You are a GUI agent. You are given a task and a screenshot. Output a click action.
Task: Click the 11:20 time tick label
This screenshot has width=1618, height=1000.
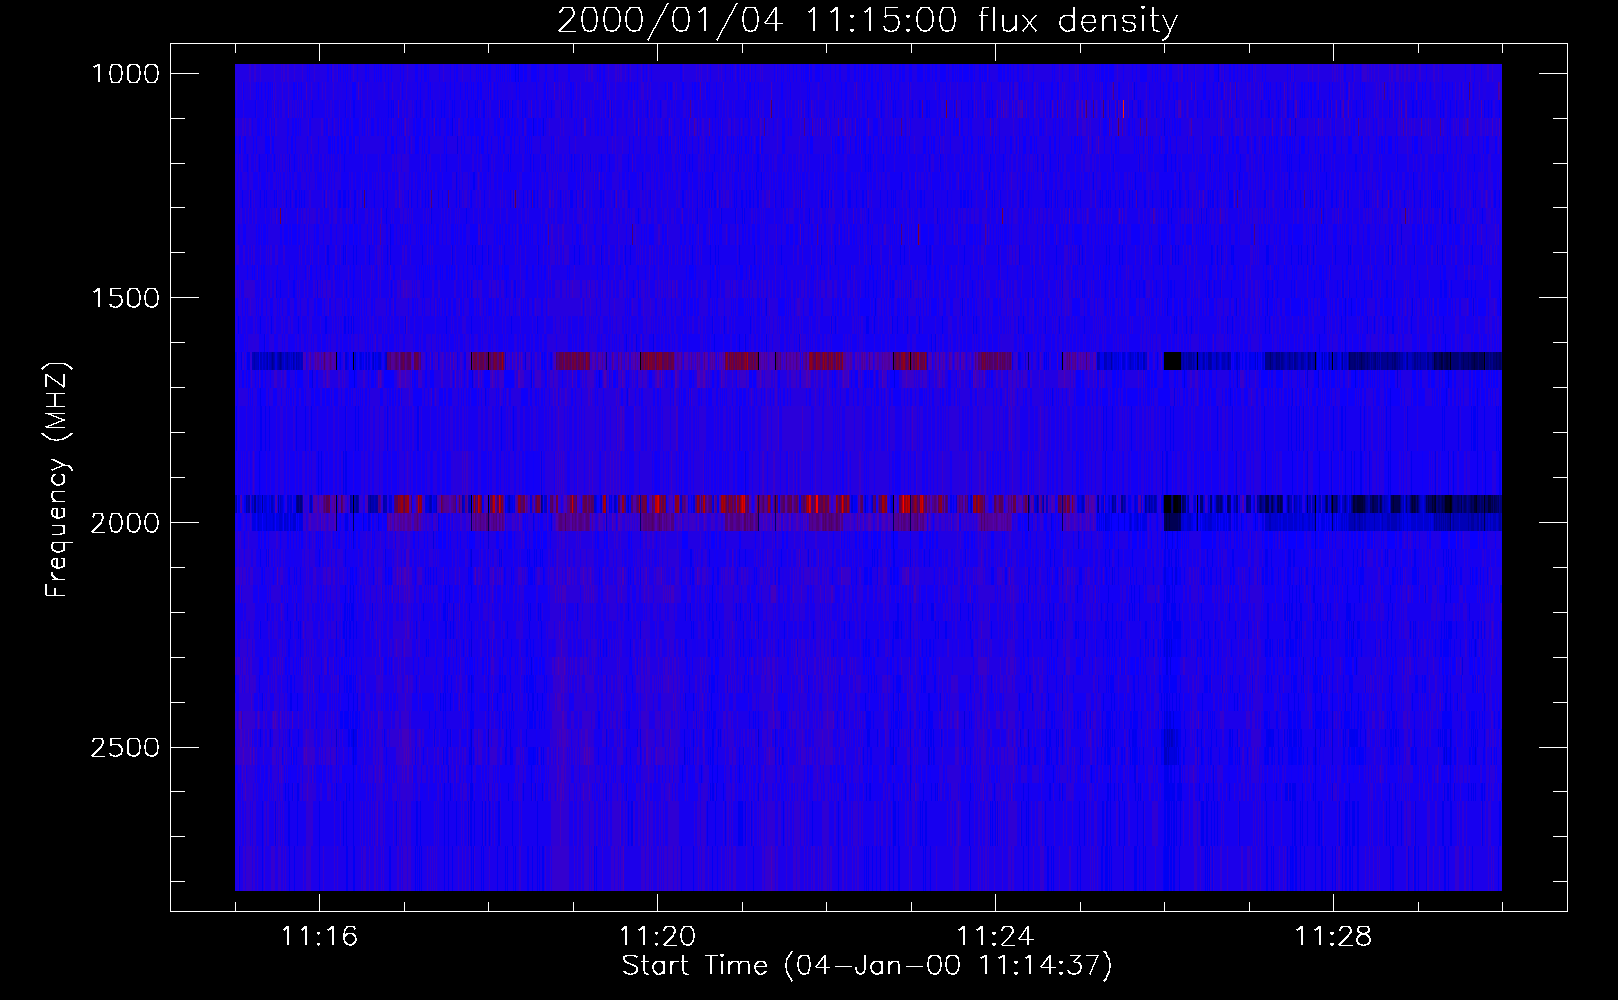657,937
